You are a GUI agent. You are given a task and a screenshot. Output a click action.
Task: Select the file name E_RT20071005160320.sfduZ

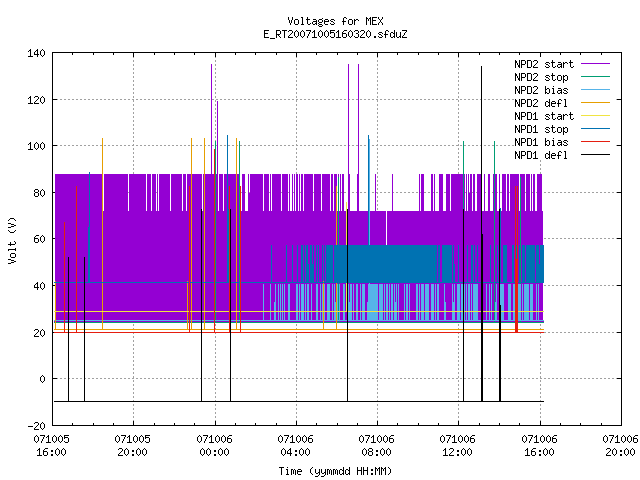[x=335, y=34]
